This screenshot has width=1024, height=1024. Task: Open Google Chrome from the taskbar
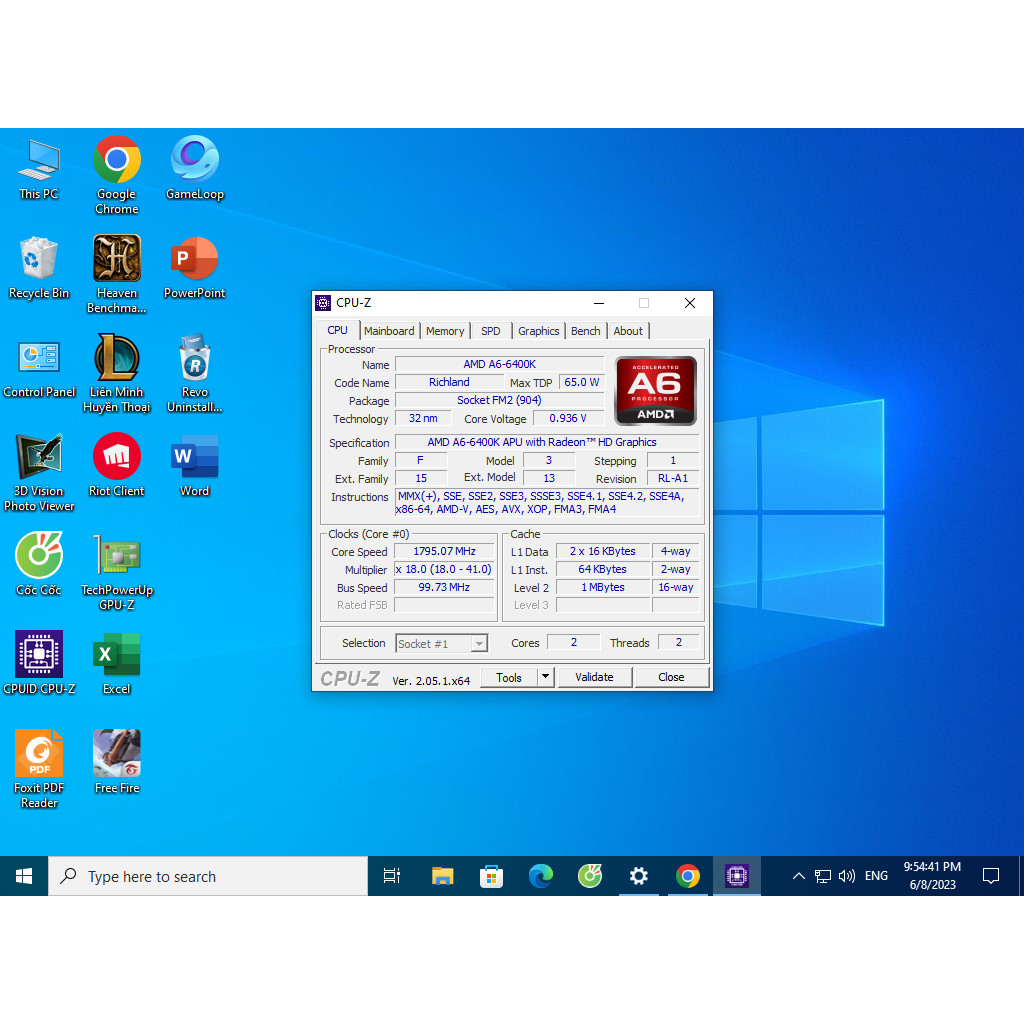tap(688, 875)
